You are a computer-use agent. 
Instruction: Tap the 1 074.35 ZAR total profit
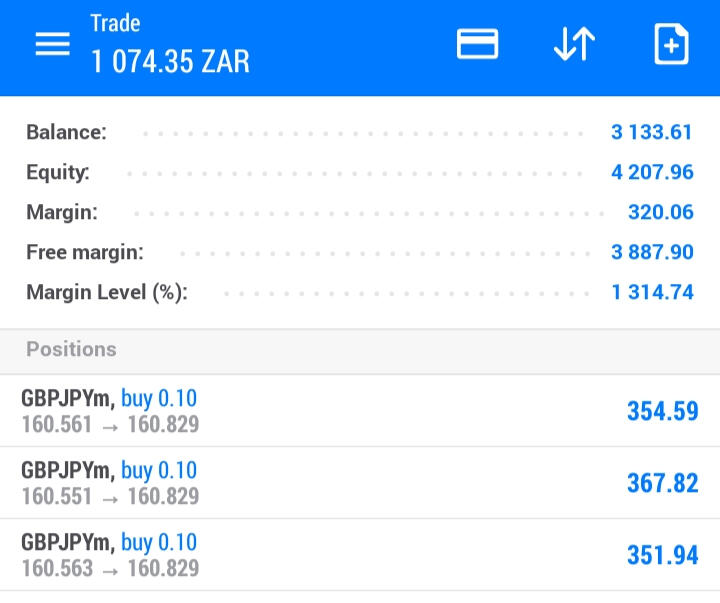pyautogui.click(x=170, y=62)
